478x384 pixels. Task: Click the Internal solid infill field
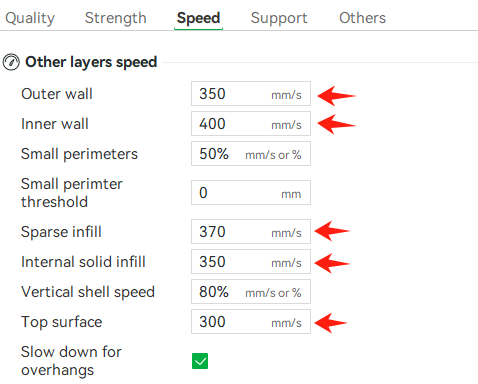pyautogui.click(x=251, y=262)
